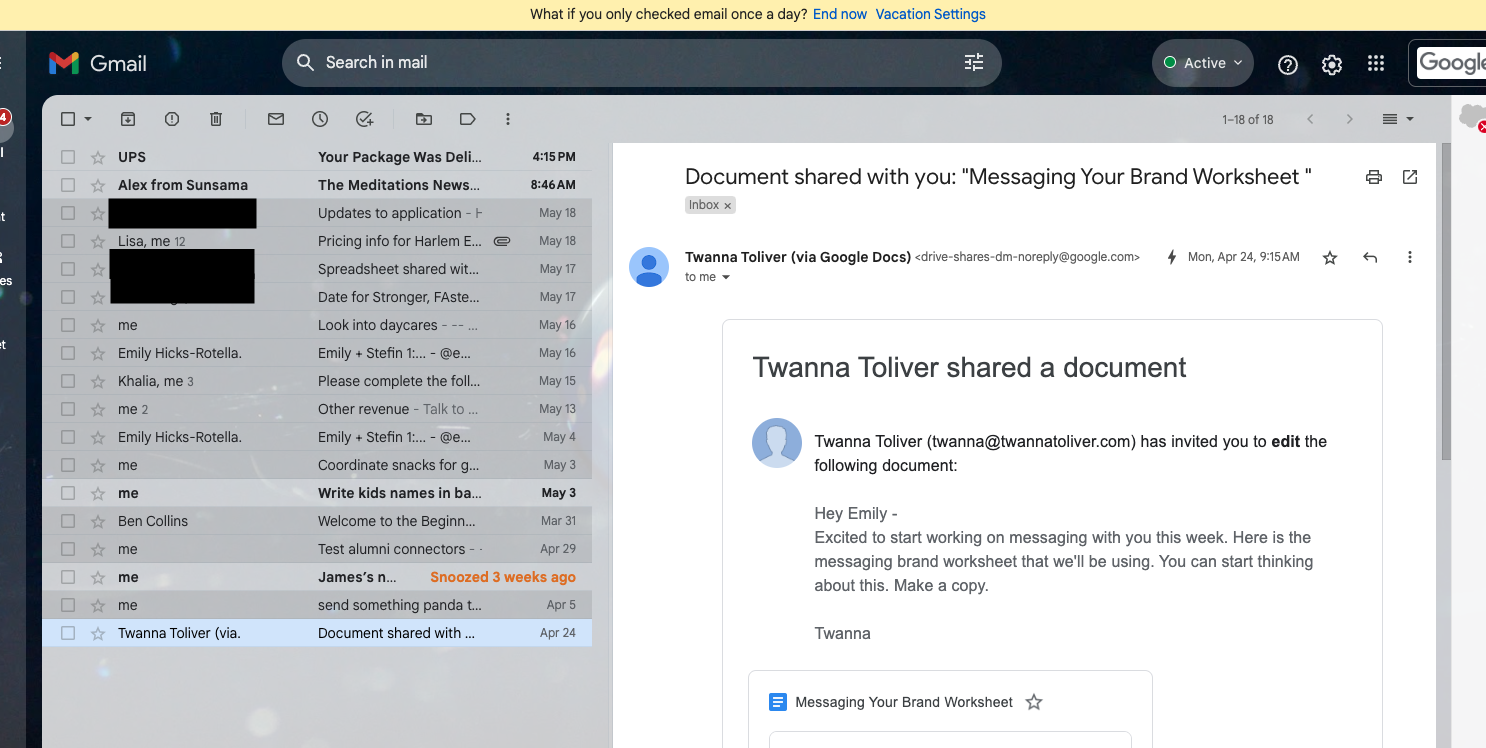
Task: Check the Khalia, me email checkbox
Action: 68,381
